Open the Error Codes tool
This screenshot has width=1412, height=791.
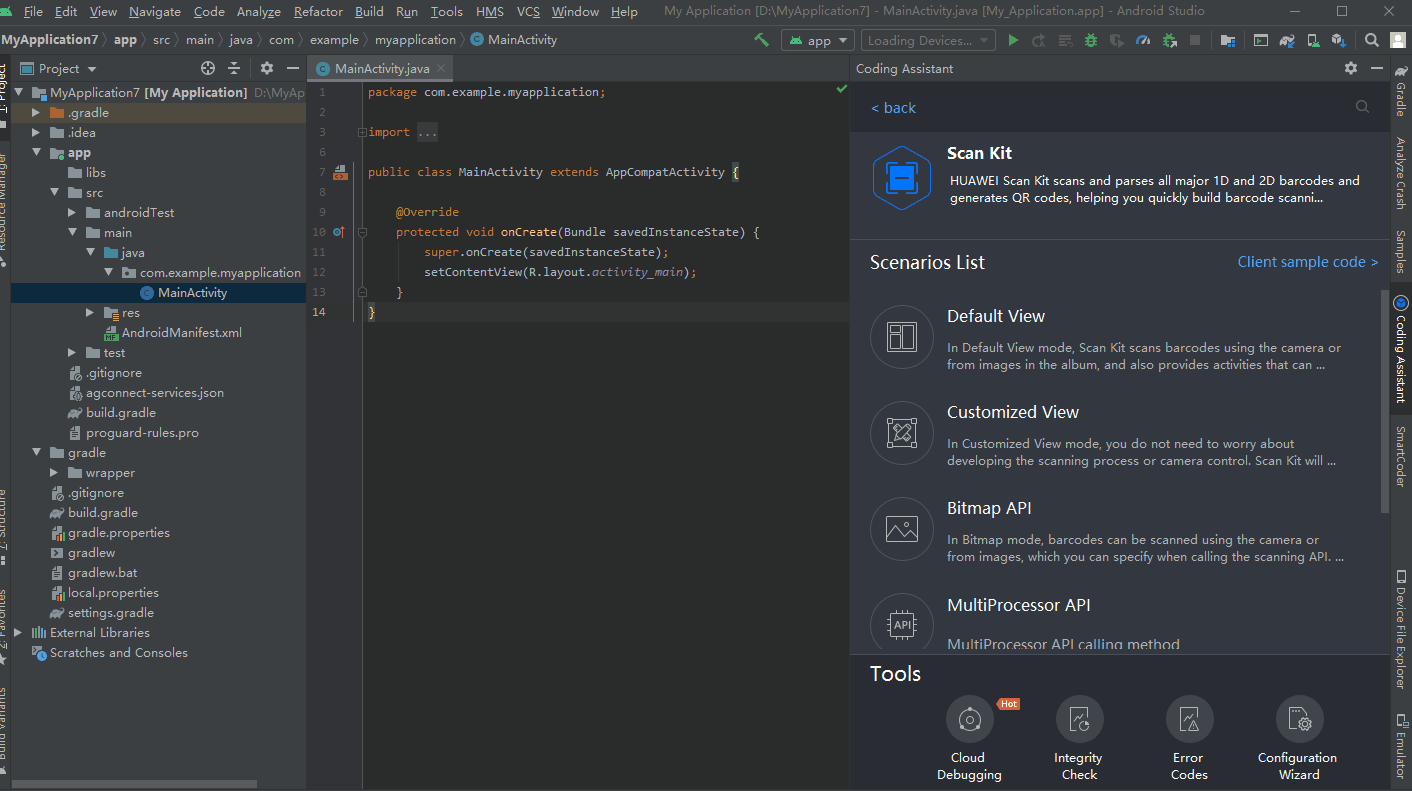(1189, 738)
